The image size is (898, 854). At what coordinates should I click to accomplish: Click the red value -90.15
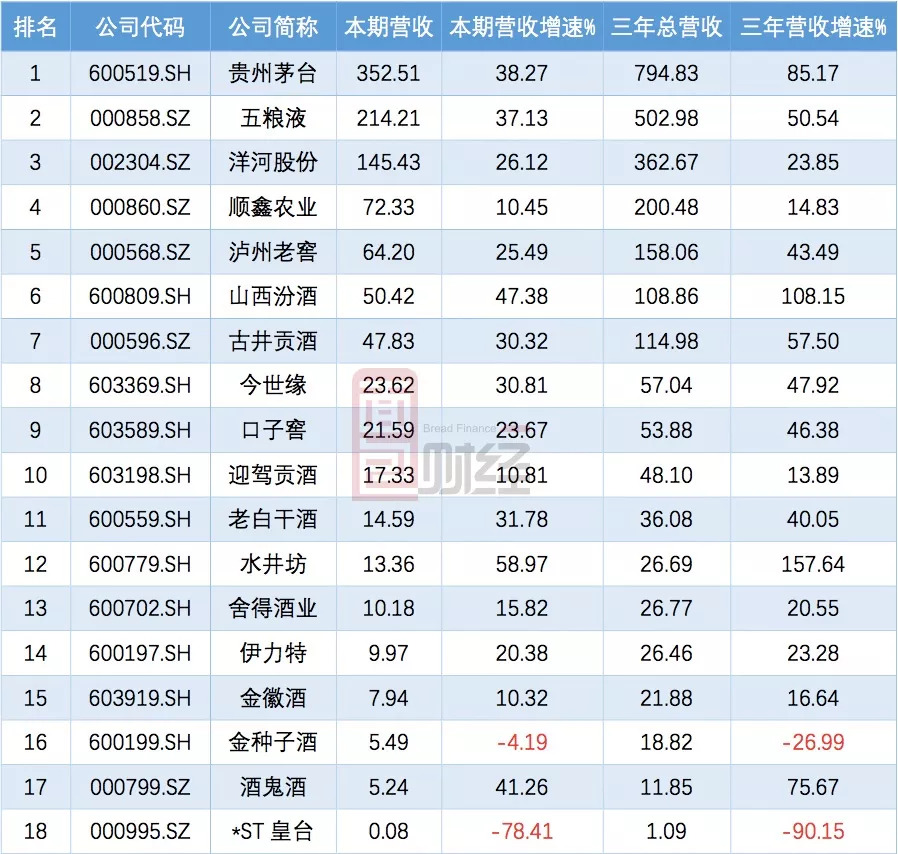pyautogui.click(x=813, y=831)
